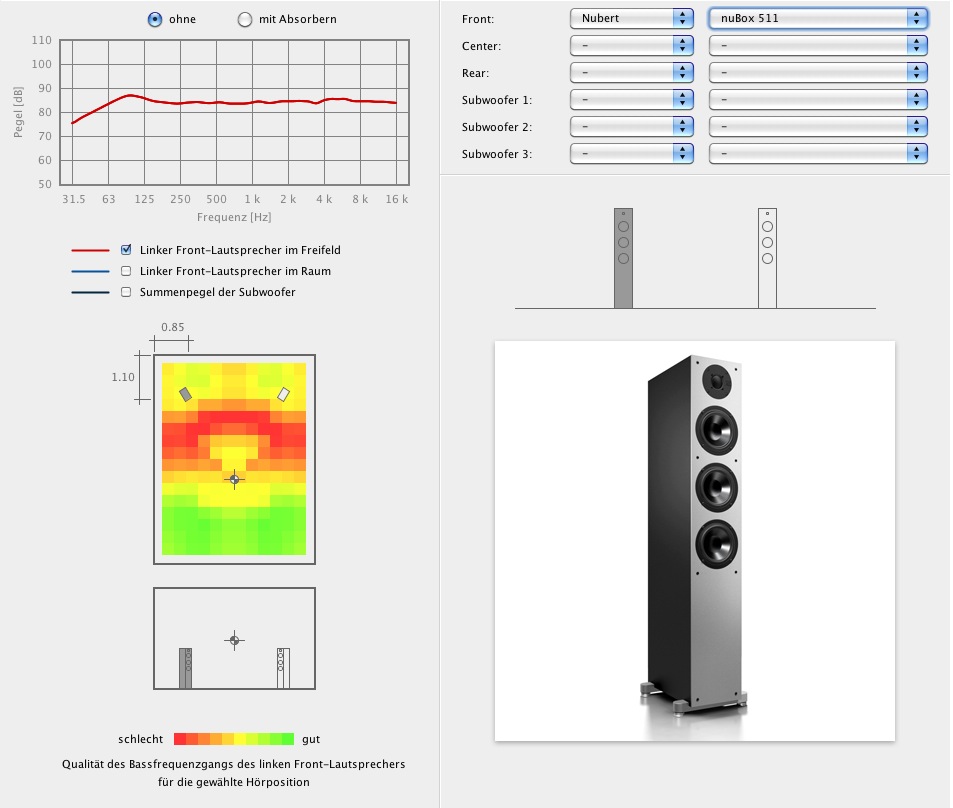Click the listening position crosshair in floor plan
953x808 pixels.
tap(234, 479)
